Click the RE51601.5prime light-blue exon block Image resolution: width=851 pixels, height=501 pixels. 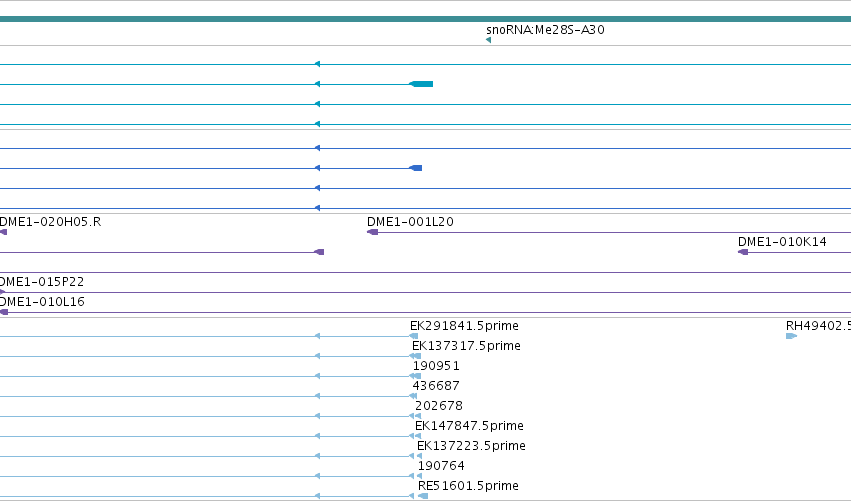coord(423,496)
